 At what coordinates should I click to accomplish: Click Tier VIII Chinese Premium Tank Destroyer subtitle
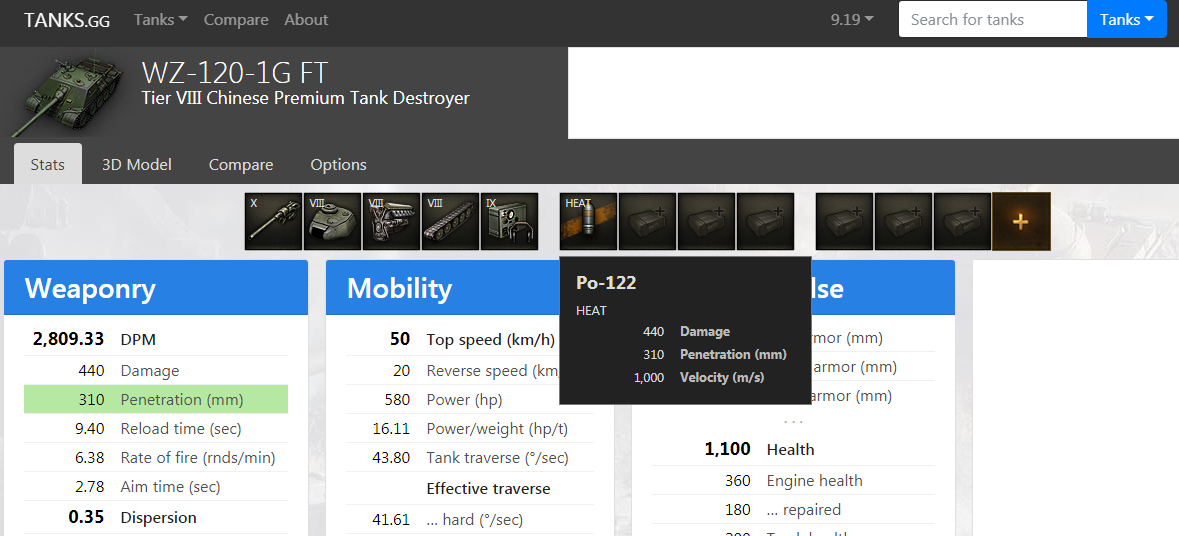305,98
